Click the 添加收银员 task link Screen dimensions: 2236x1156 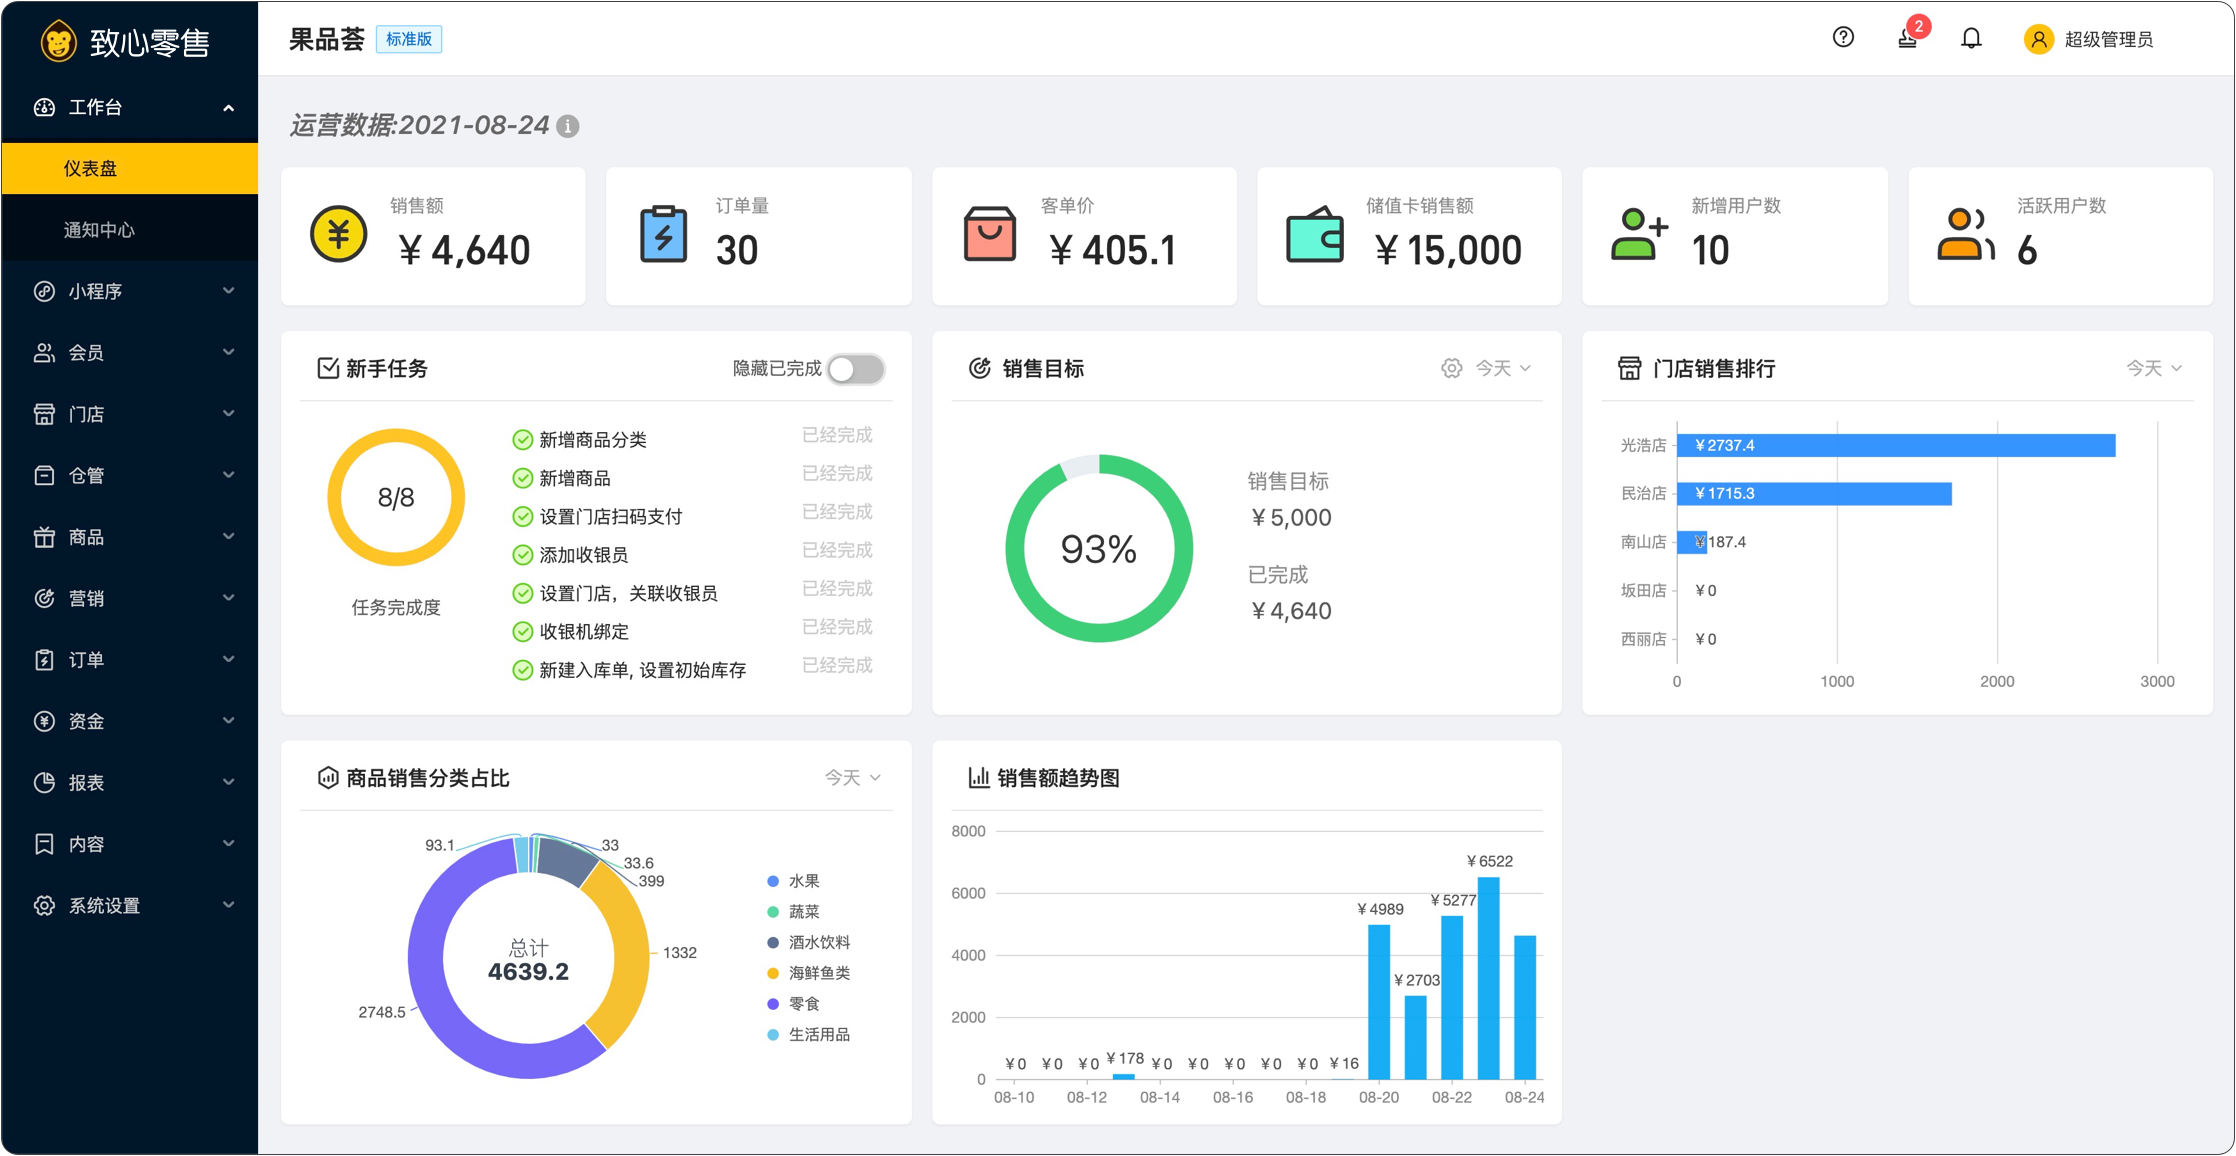pos(583,555)
